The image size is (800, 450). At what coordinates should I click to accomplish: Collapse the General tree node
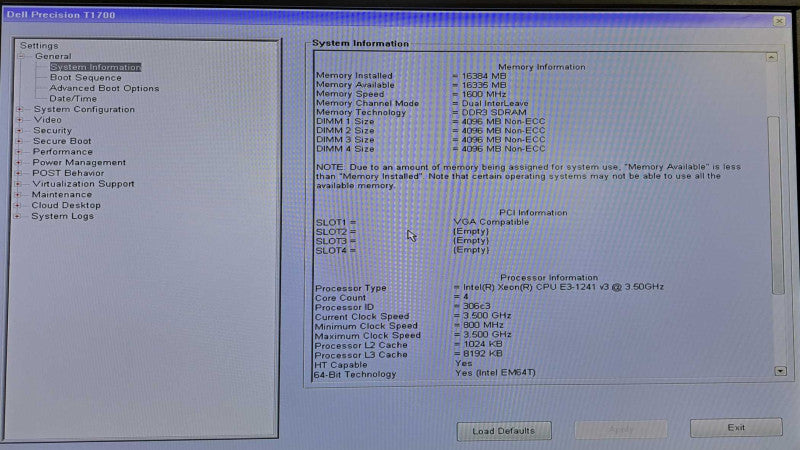click(x=21, y=56)
